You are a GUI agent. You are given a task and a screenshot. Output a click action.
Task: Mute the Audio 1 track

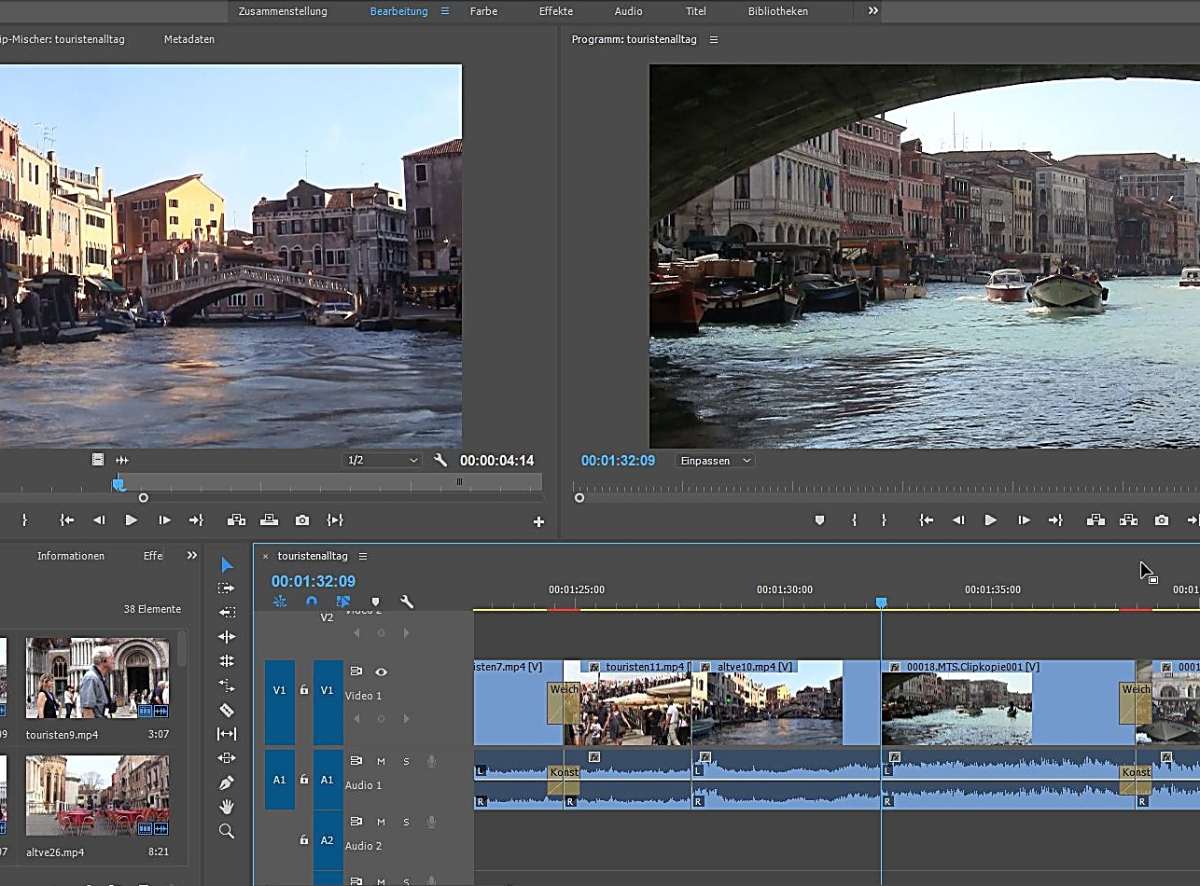coord(381,761)
